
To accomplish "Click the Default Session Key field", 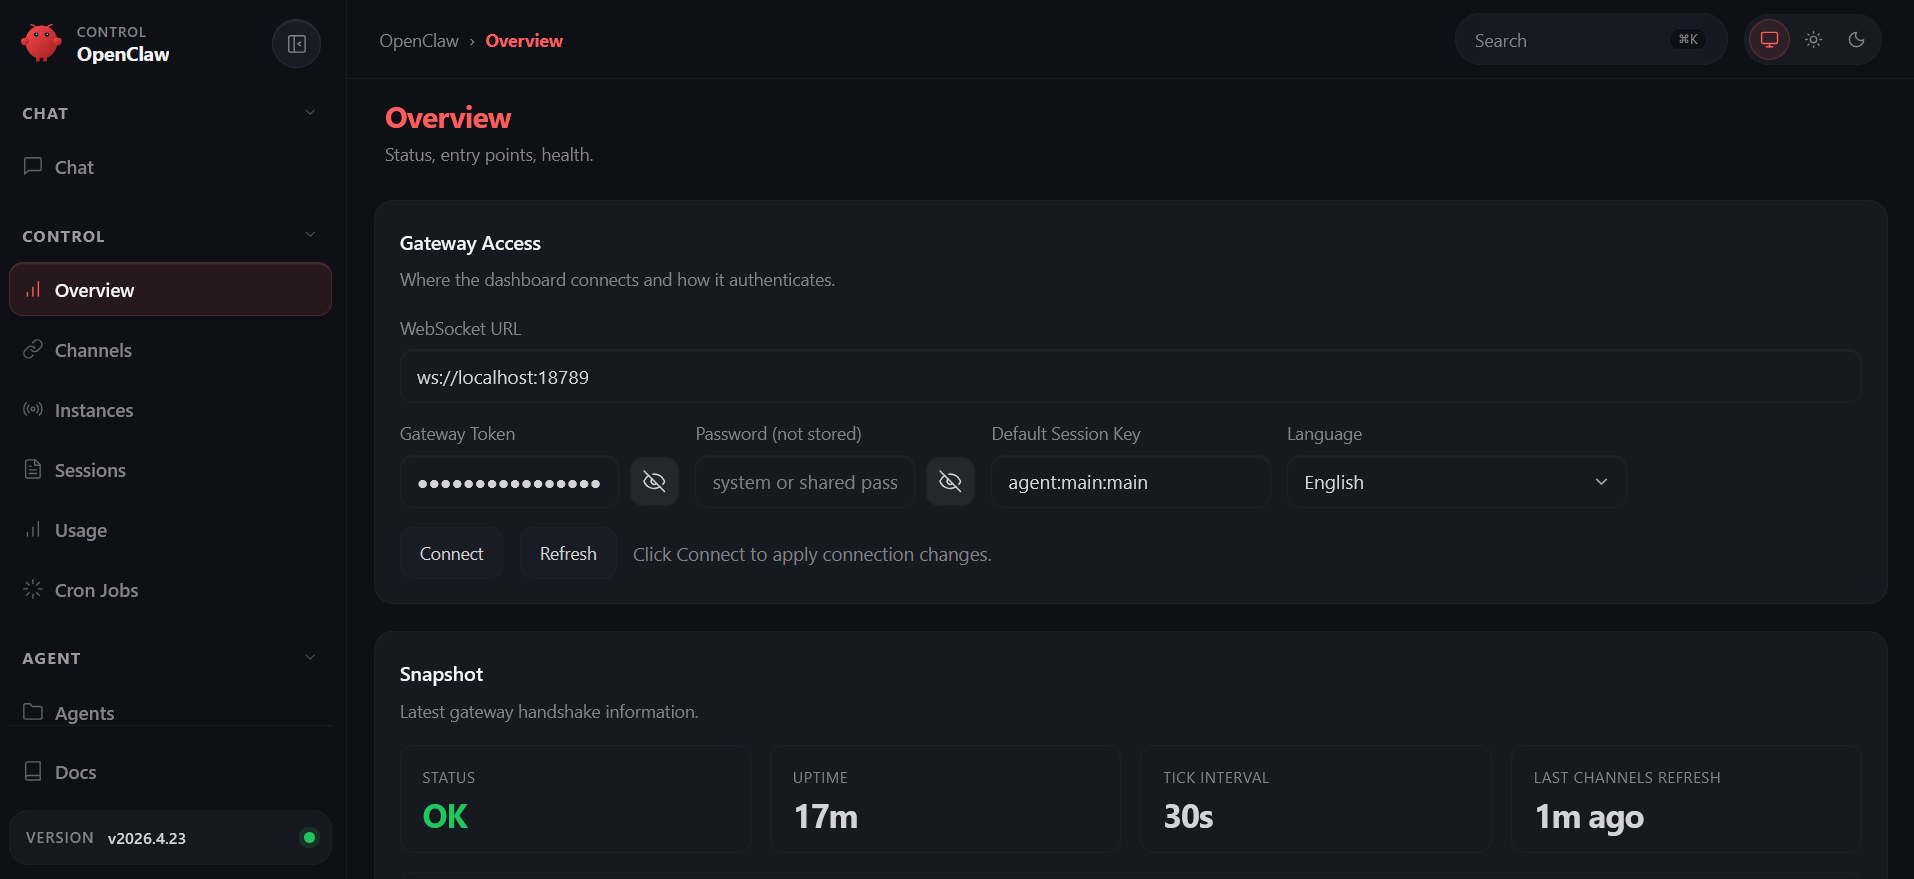I will 1130,482.
